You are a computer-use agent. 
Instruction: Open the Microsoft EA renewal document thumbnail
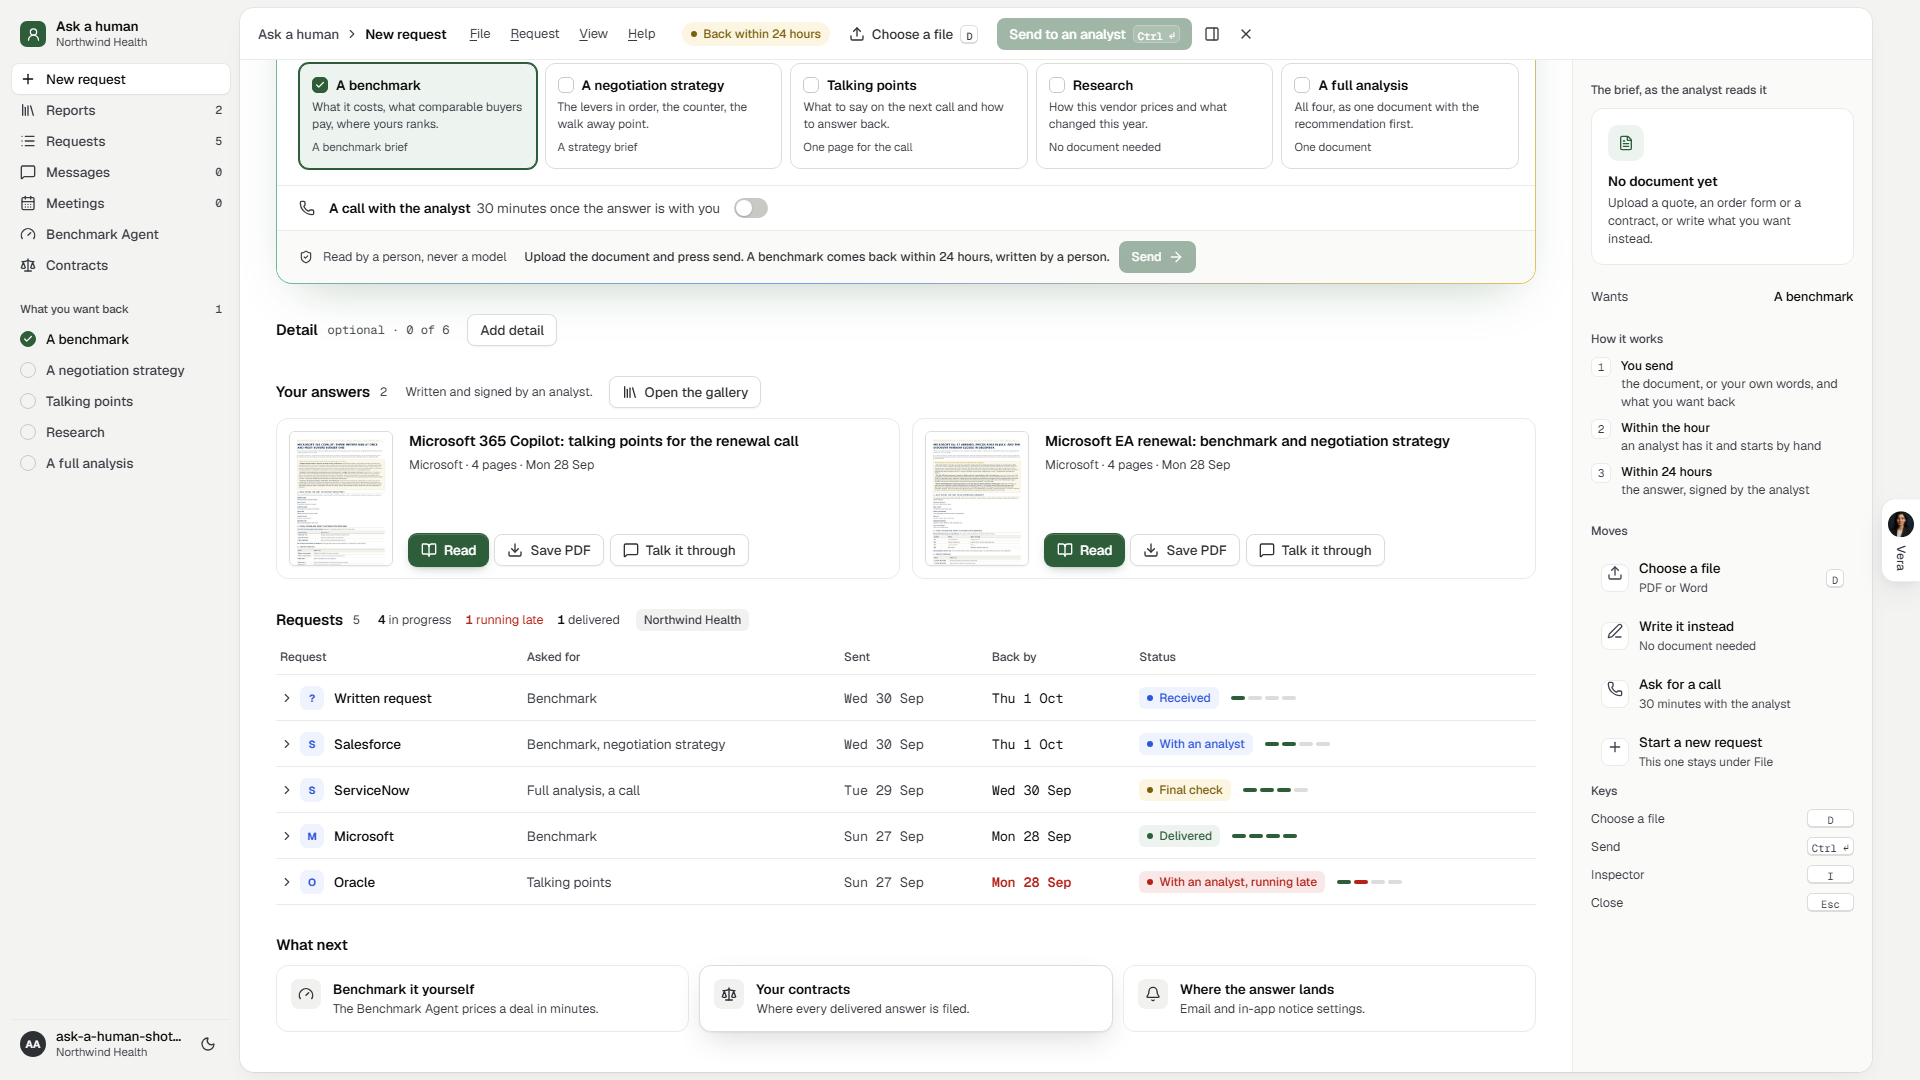[977, 498]
